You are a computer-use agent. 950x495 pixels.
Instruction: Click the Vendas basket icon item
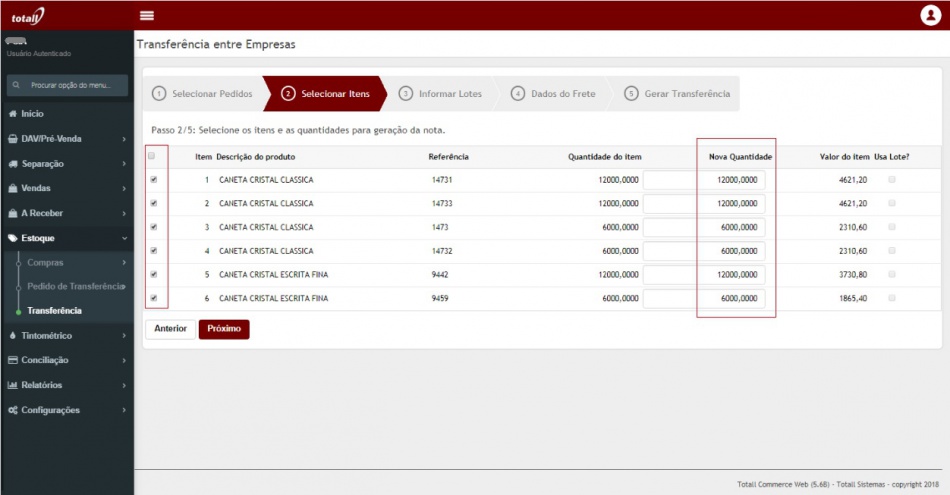coord(35,188)
